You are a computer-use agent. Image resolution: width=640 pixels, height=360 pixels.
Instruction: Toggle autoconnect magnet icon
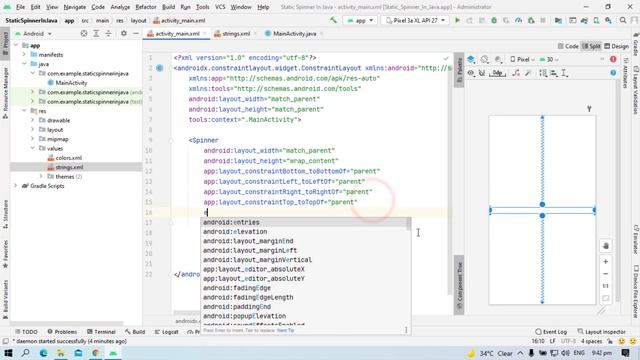tap(482, 73)
